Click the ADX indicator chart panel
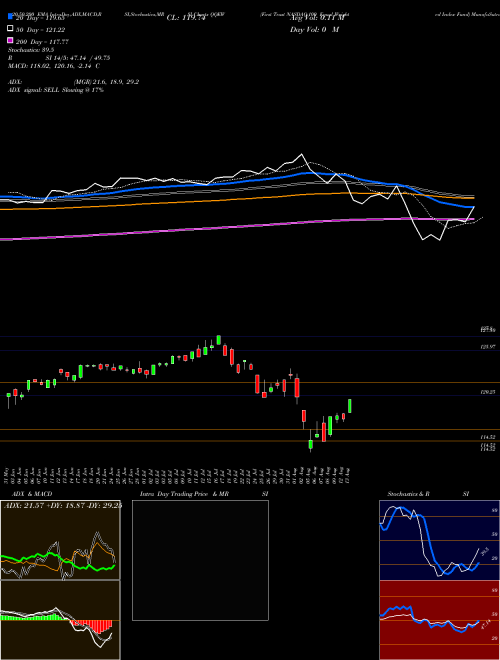The width and height of the screenshot is (500, 660). point(60,540)
